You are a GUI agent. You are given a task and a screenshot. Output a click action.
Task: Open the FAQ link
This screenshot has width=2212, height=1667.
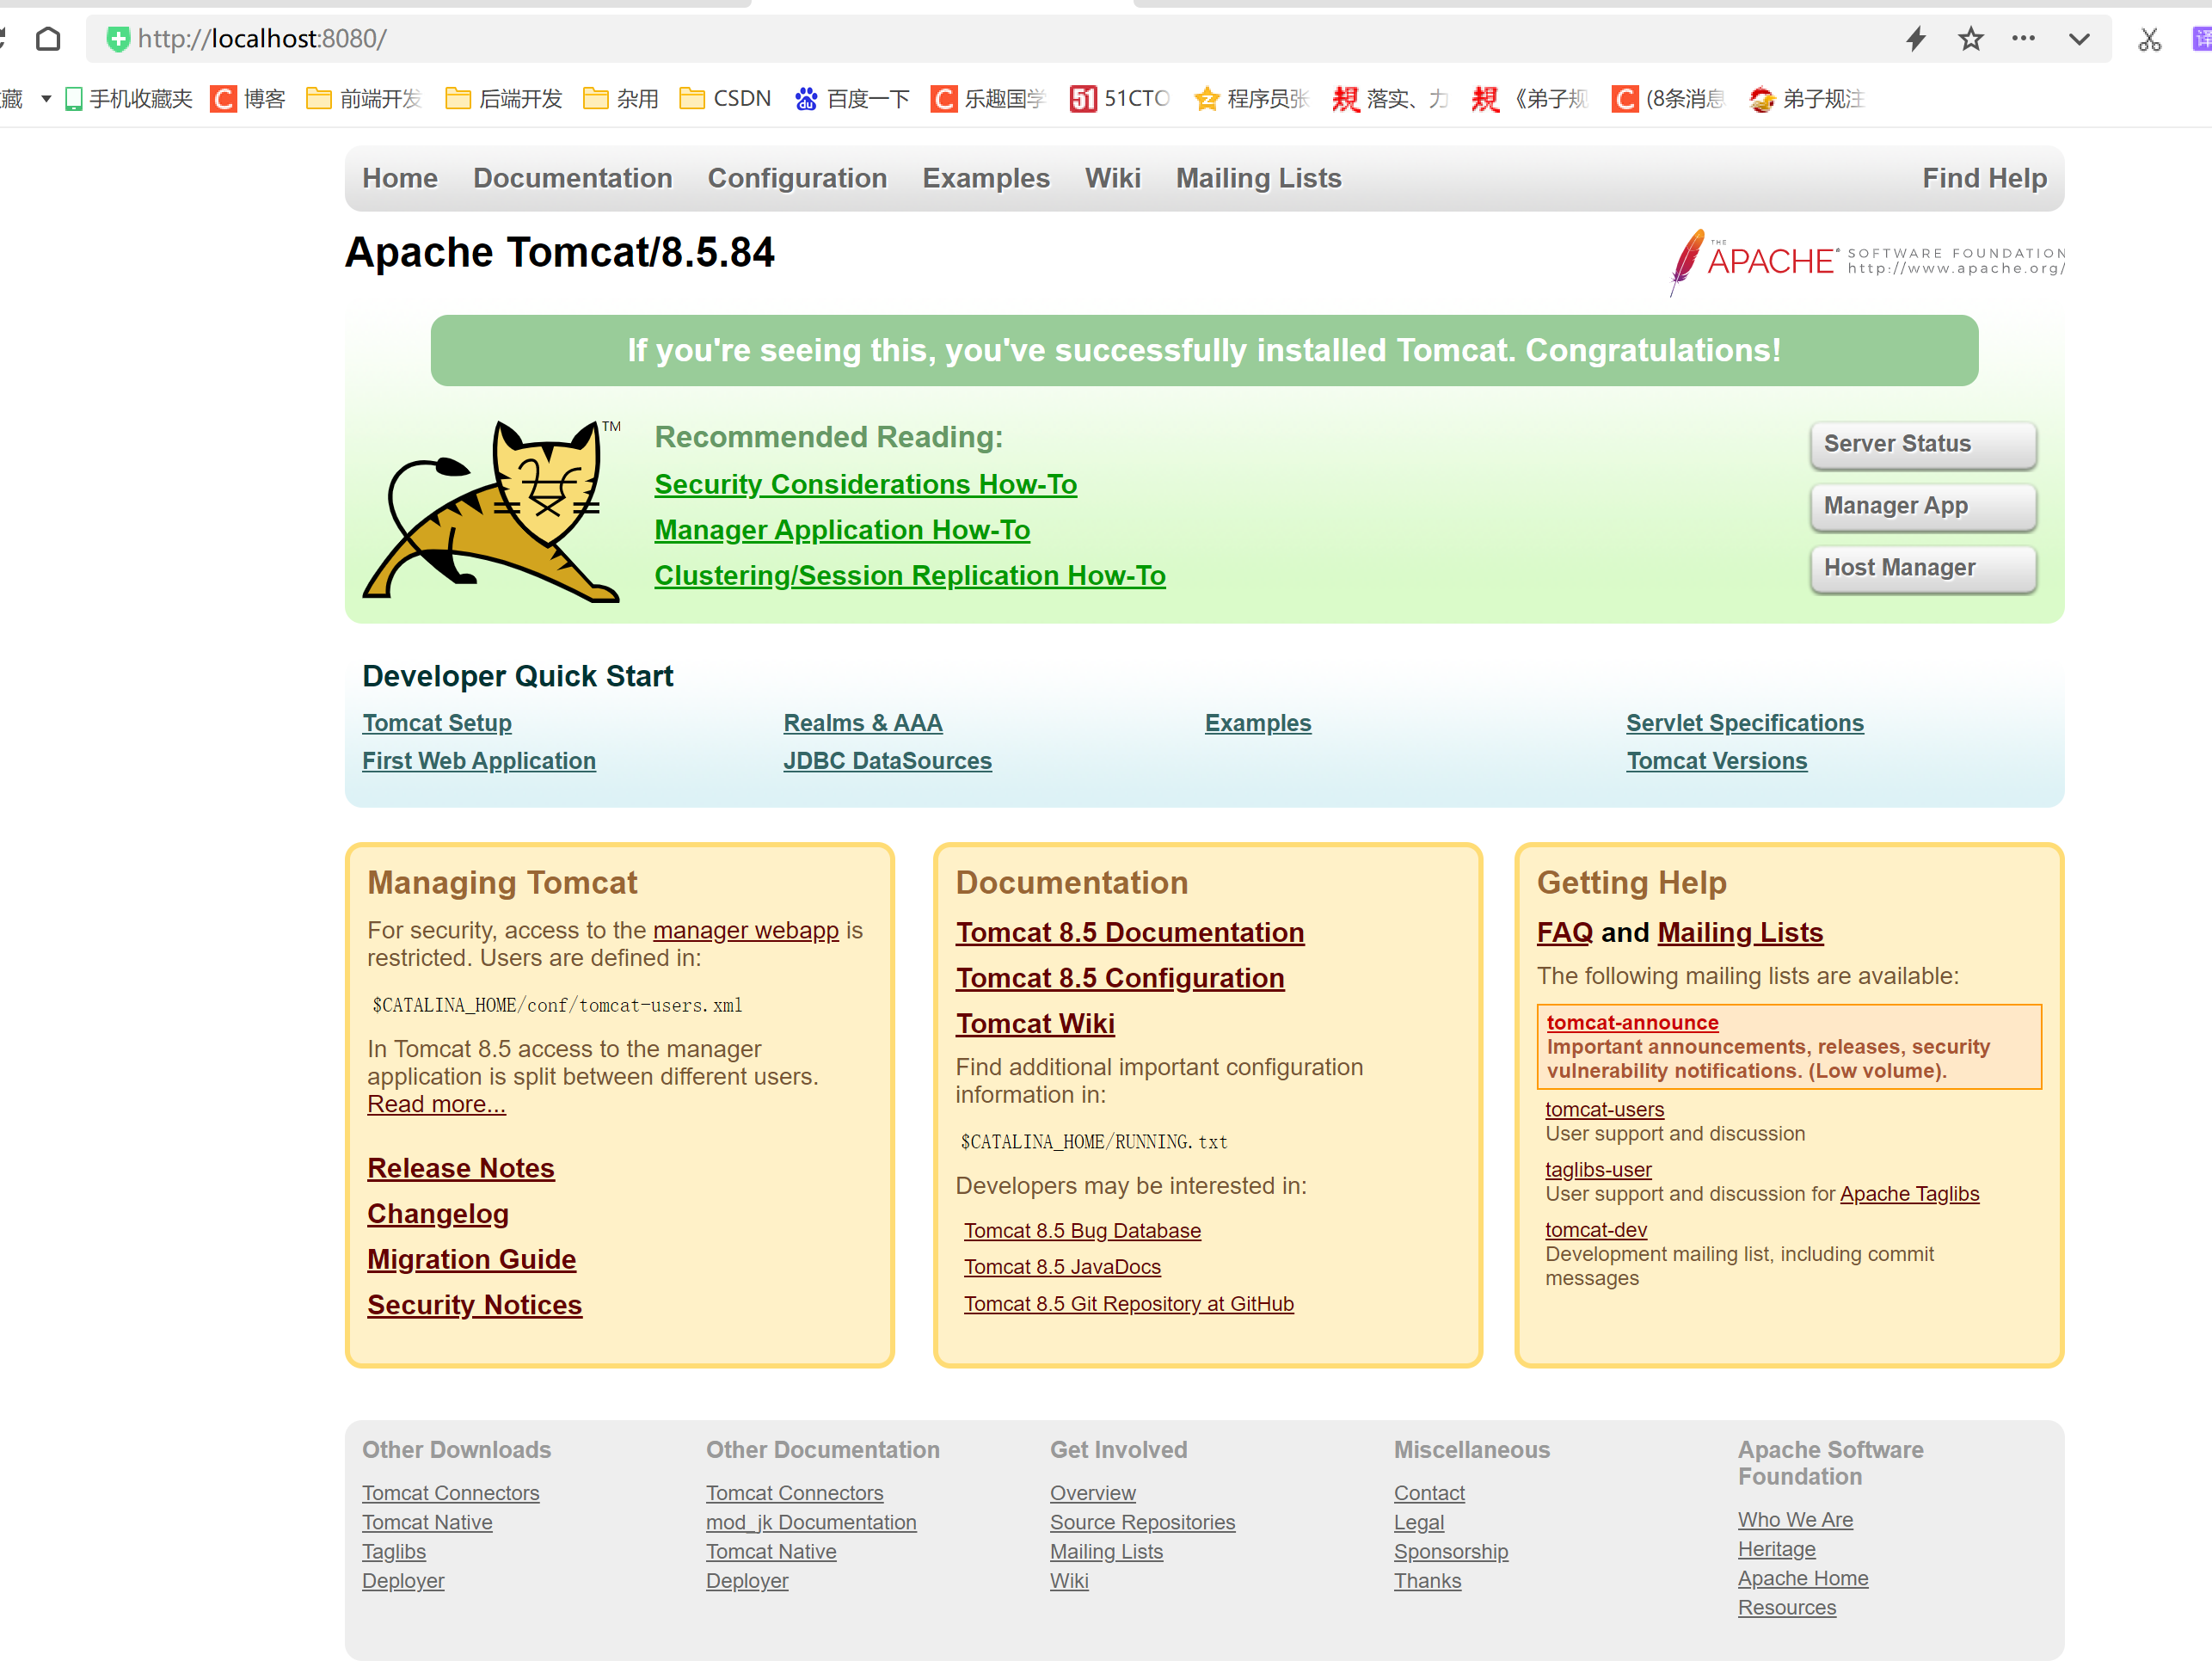pyautogui.click(x=1565, y=932)
